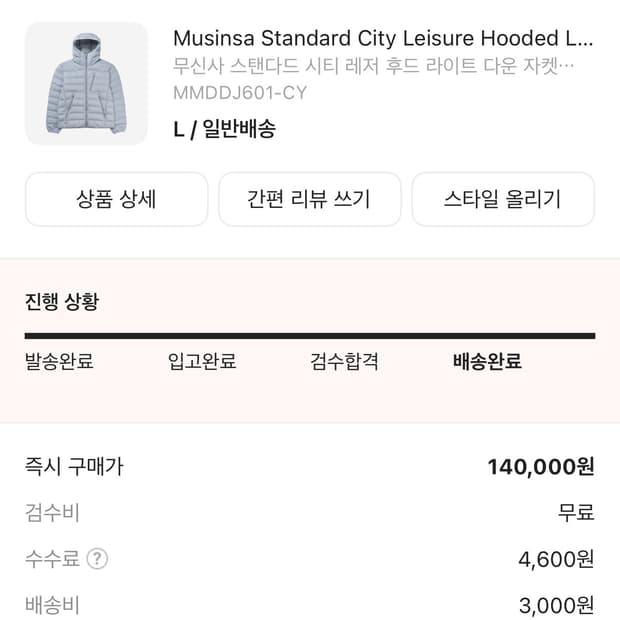Tap the 검수합격 progress step
Screen dimensions: 620x620
click(x=345, y=362)
